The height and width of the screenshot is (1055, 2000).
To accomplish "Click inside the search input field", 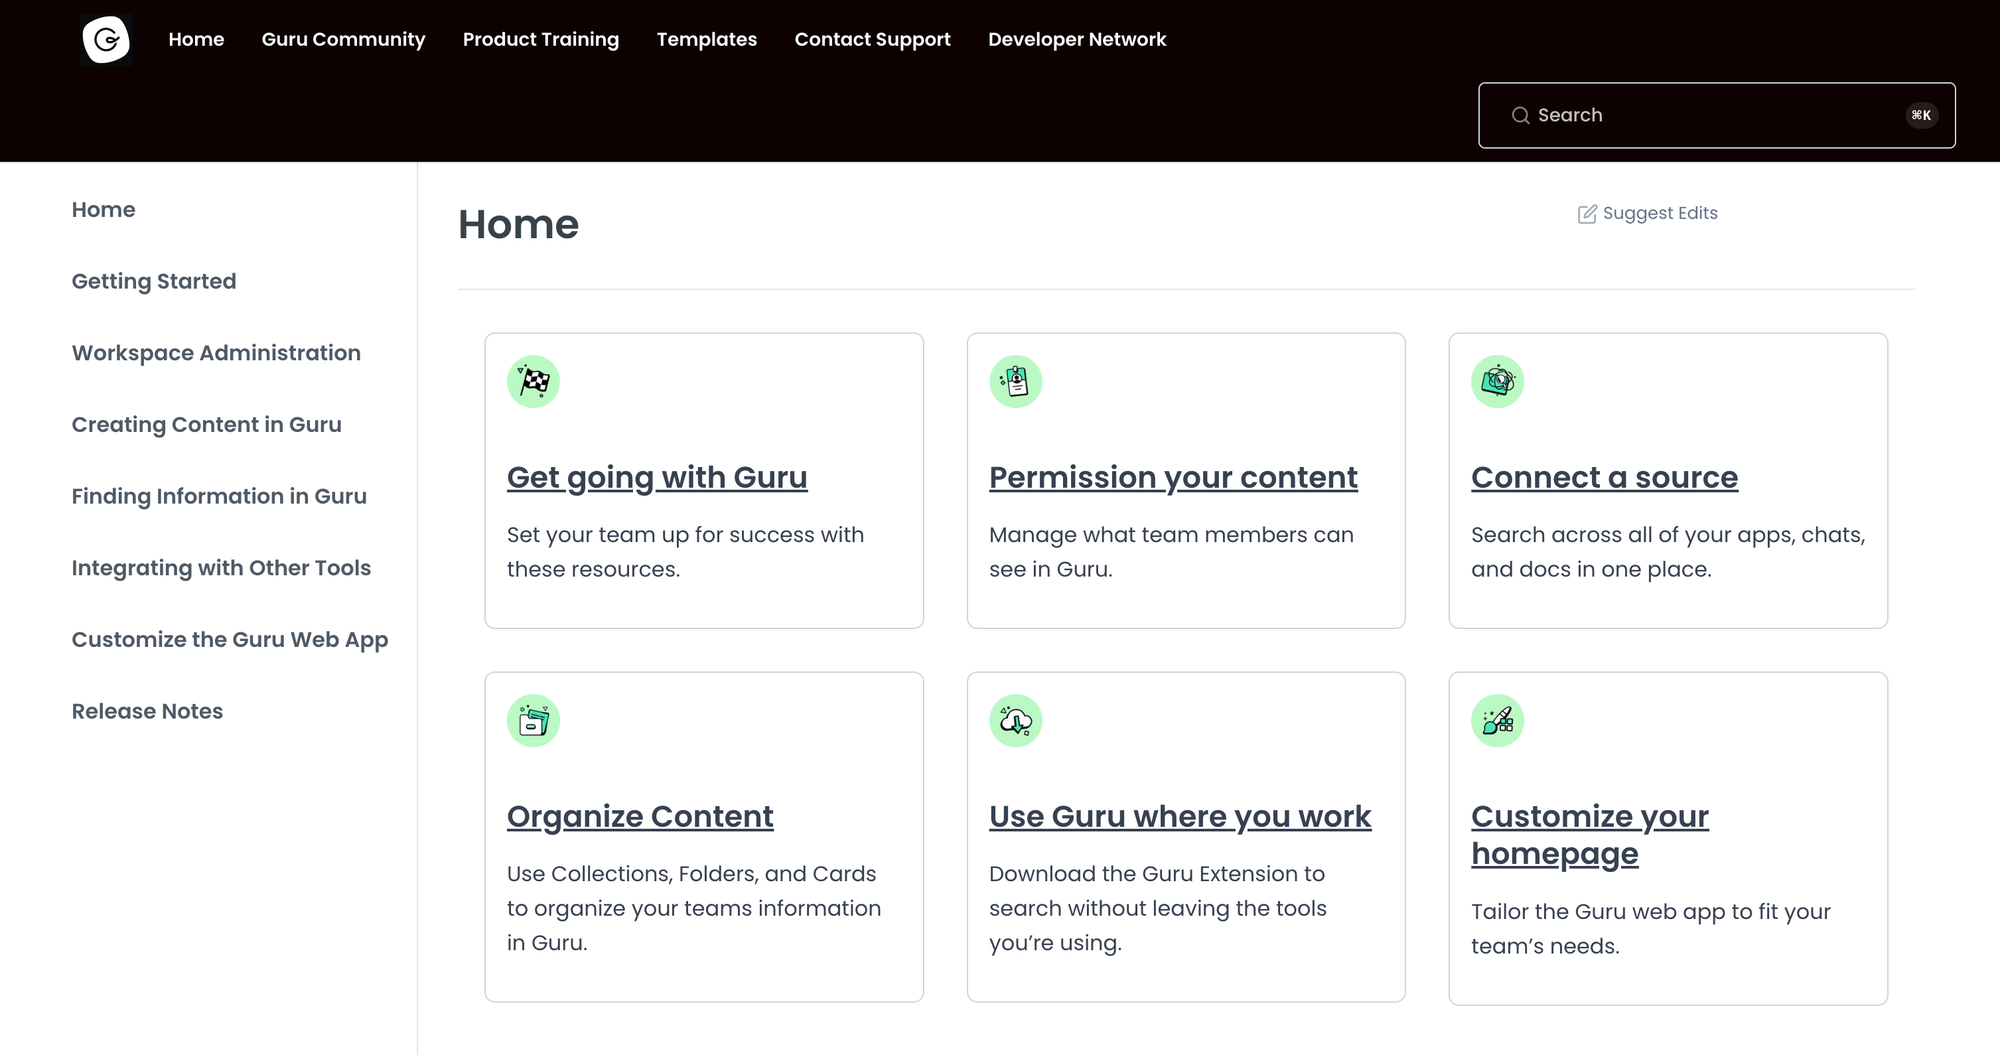I will [1700, 115].
